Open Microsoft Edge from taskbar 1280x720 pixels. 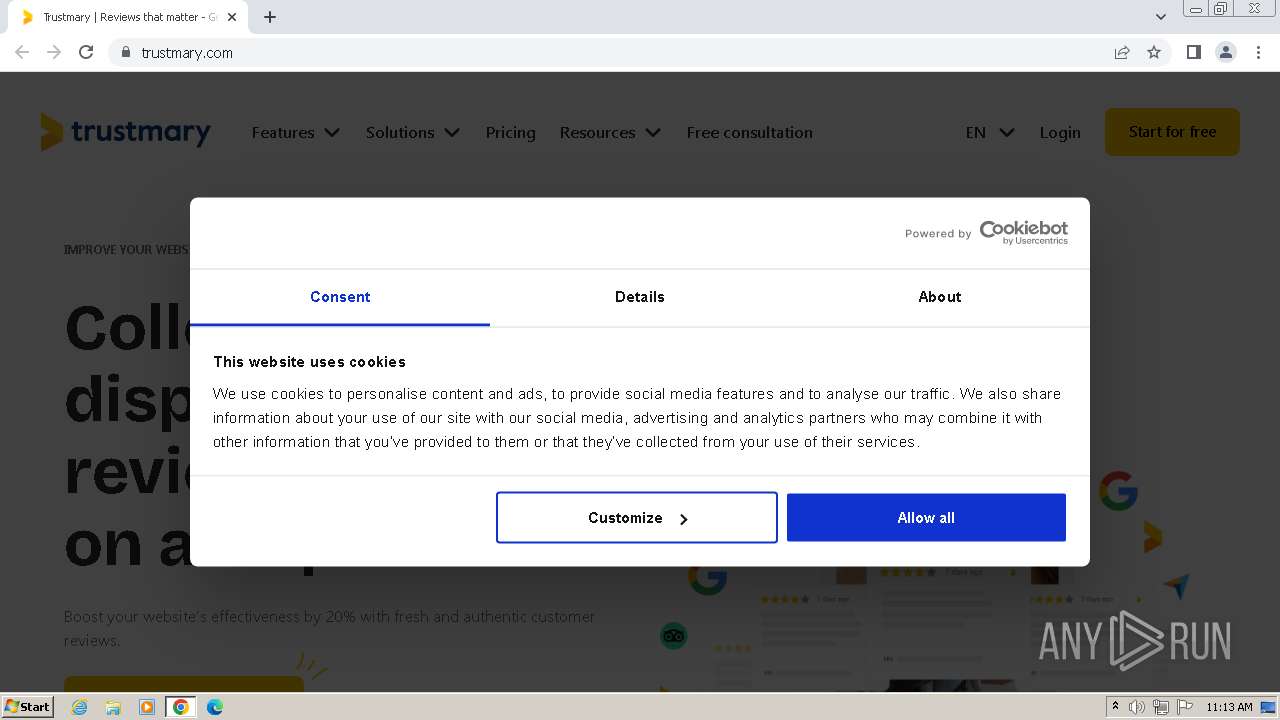point(215,707)
